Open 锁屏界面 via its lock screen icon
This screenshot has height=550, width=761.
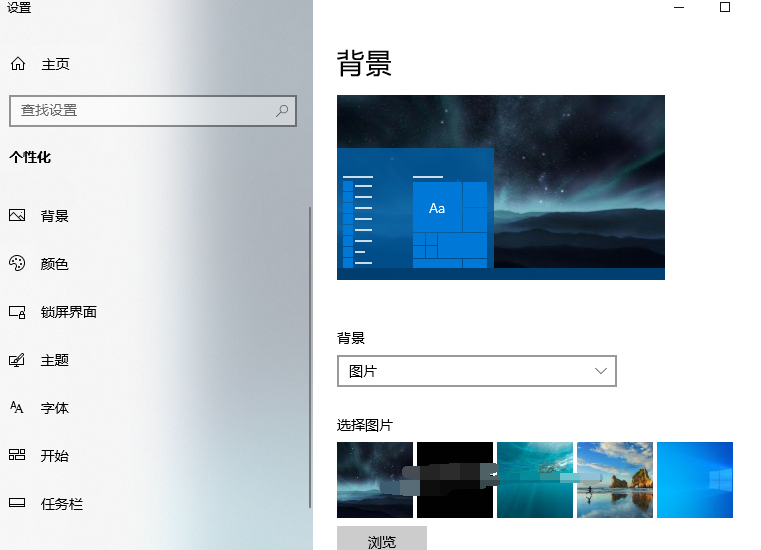[17, 312]
